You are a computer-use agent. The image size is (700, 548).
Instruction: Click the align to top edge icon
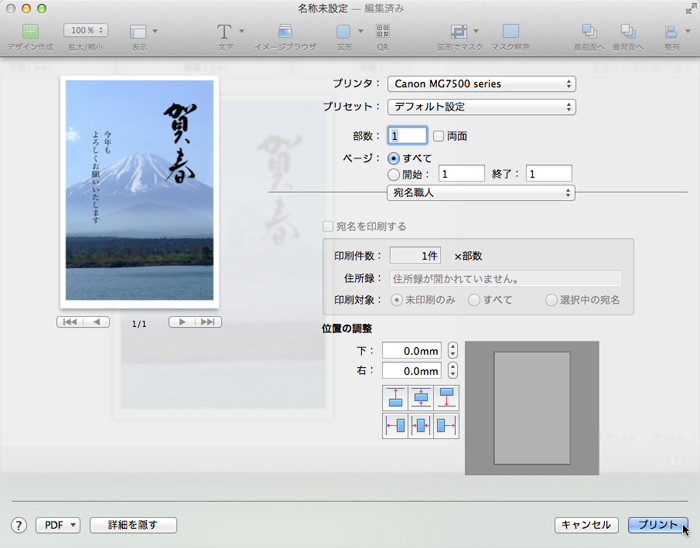pos(395,398)
